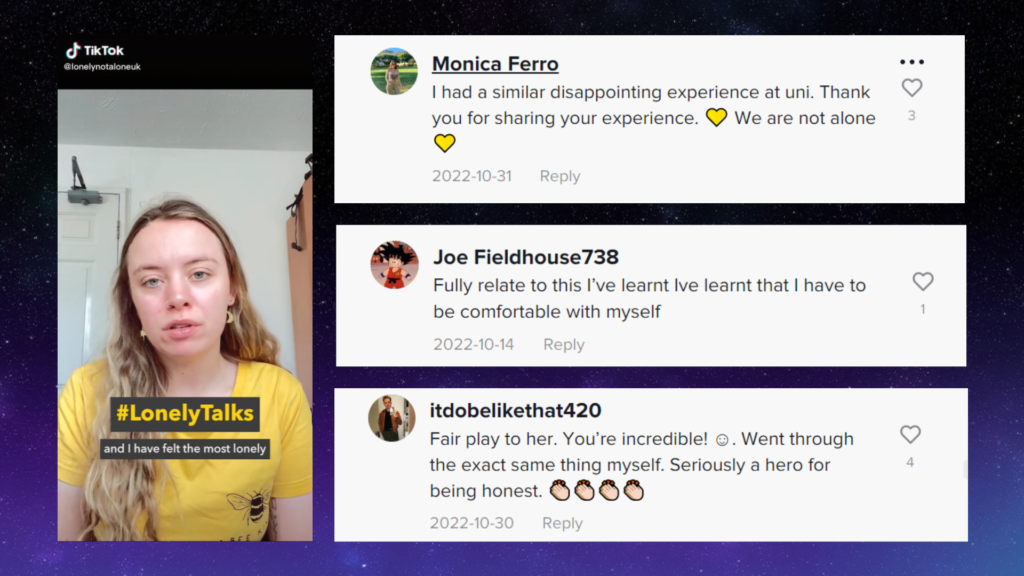Open itdobelikethat420's avatar
The image size is (1024, 576).
click(x=392, y=419)
